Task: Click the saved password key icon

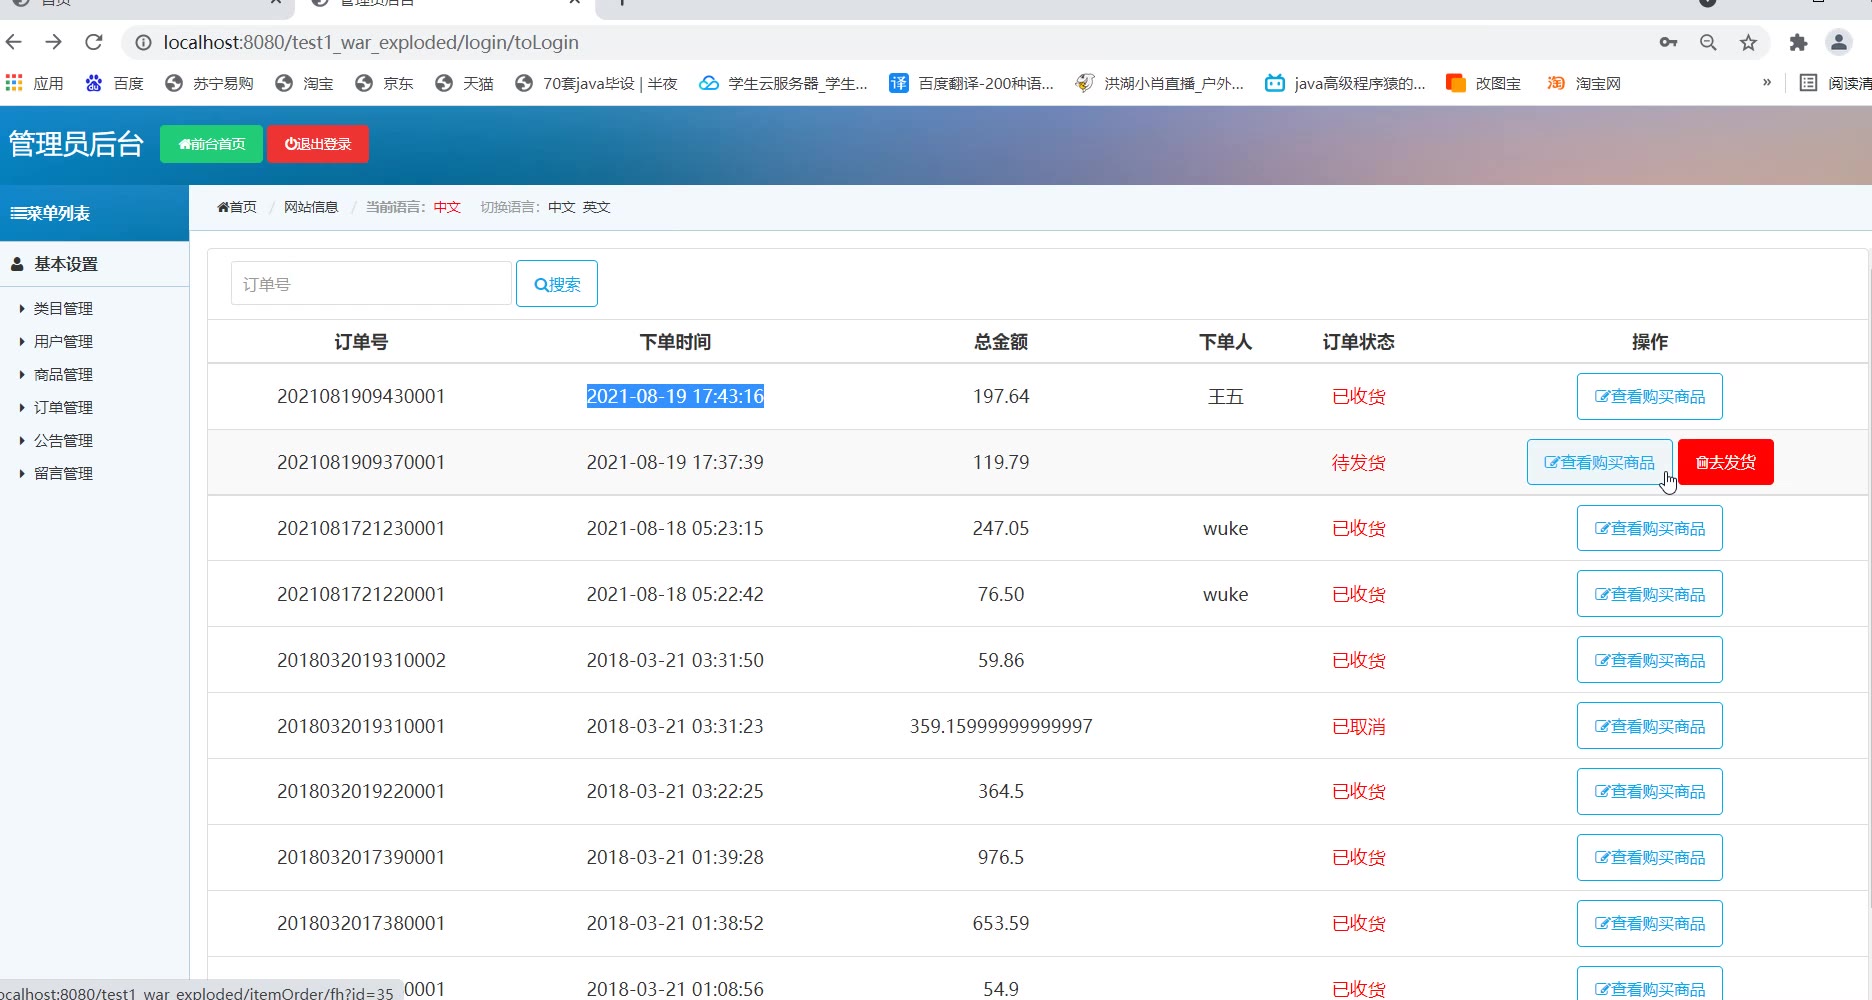Action: coord(1668,42)
